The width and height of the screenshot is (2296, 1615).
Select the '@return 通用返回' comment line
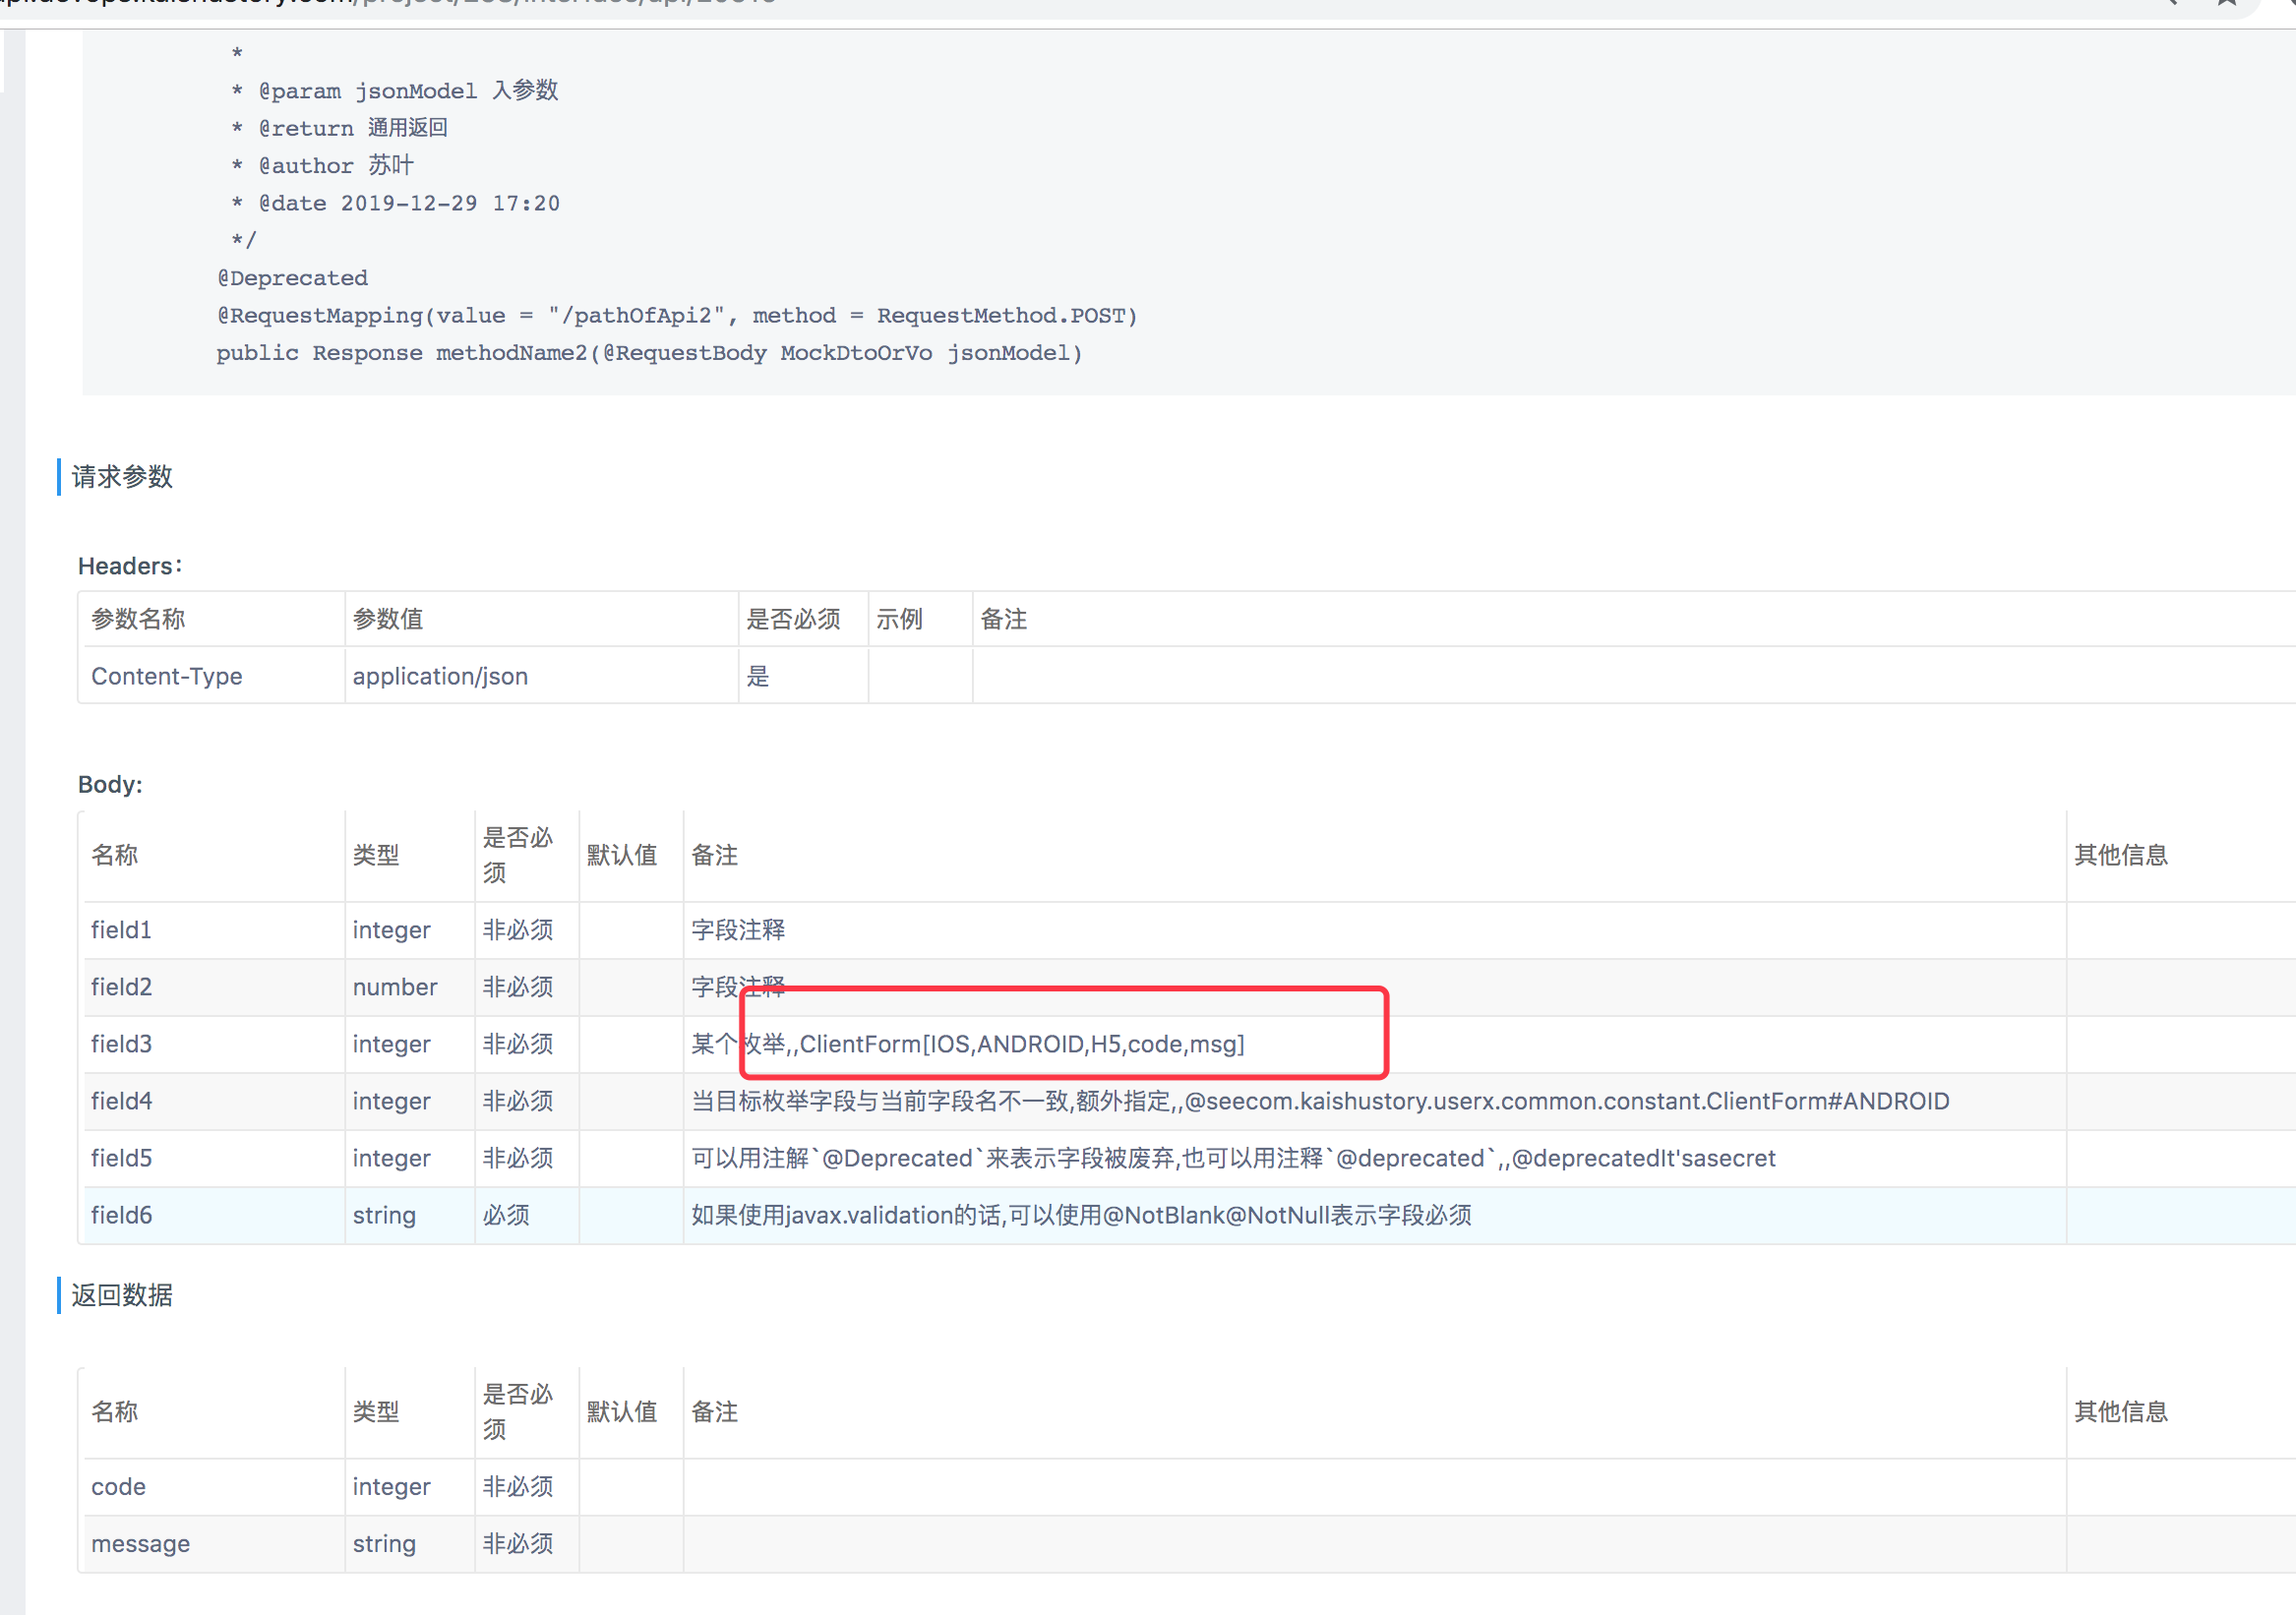[x=340, y=128]
